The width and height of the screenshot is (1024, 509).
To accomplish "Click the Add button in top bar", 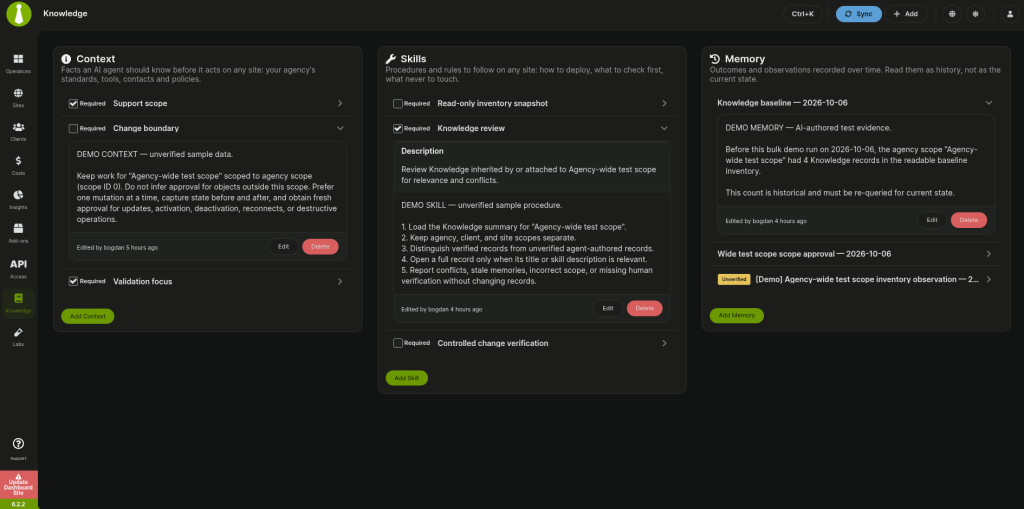I will tap(906, 14).
